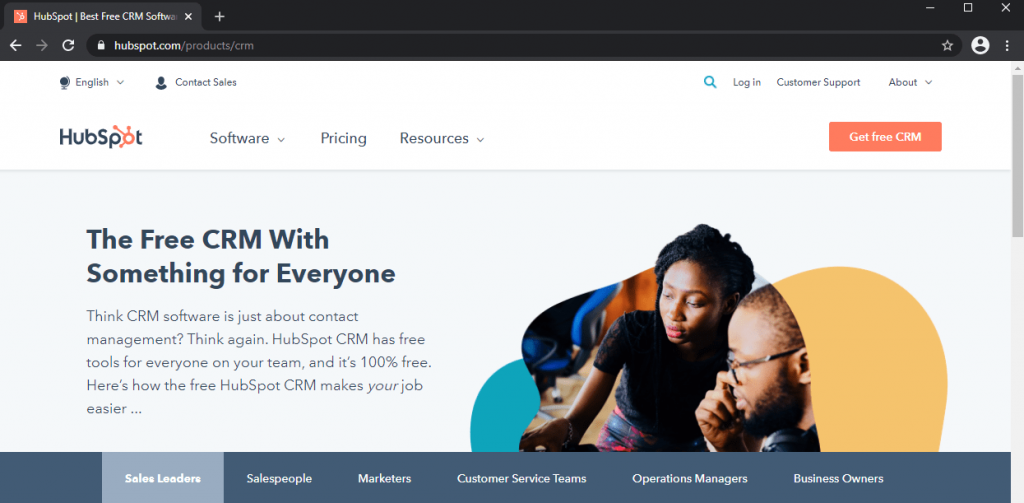Expand the English language dropdown
Viewport: 1024px width, 503px height.
[x=91, y=82]
